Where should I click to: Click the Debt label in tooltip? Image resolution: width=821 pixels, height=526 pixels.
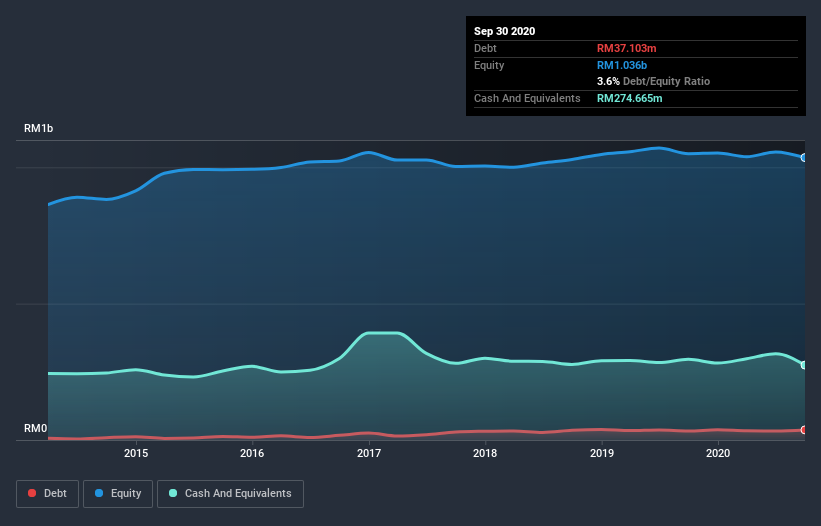click(x=485, y=48)
